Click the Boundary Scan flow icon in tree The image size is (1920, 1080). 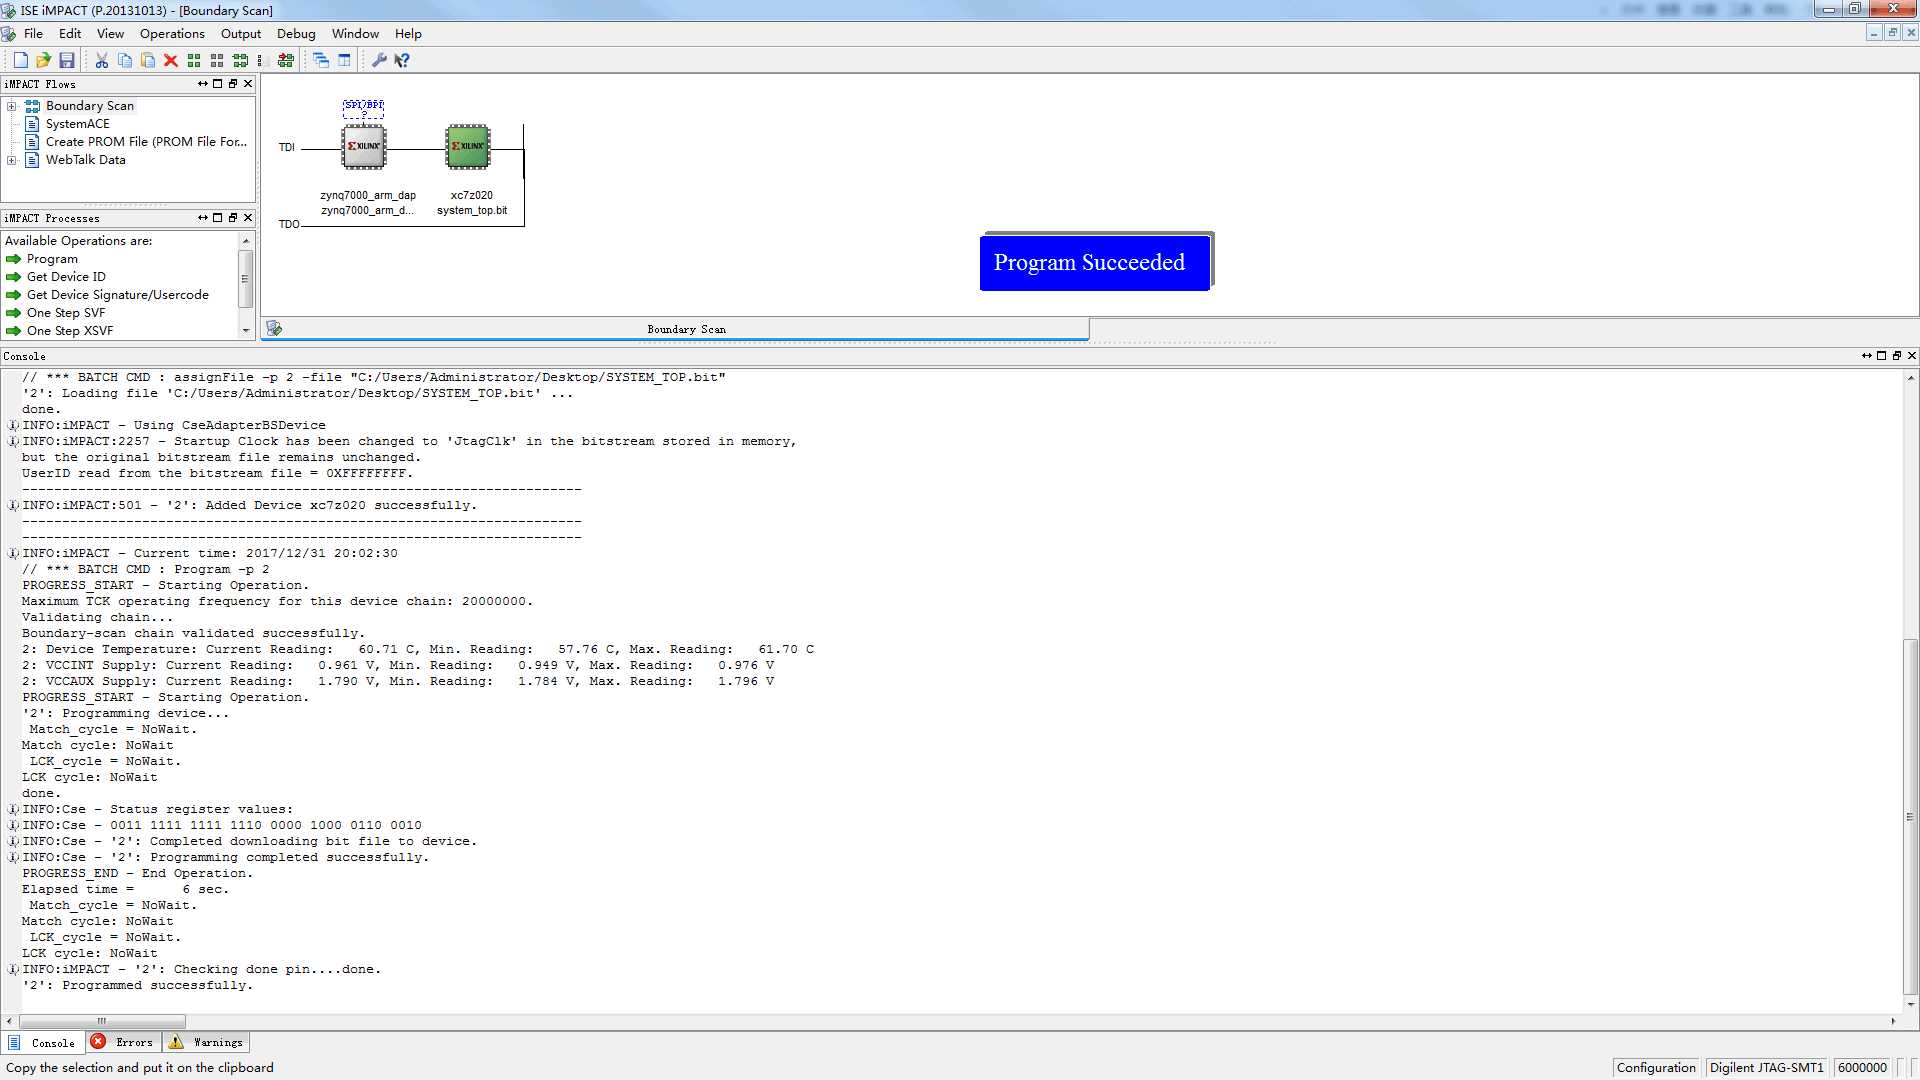click(x=32, y=106)
